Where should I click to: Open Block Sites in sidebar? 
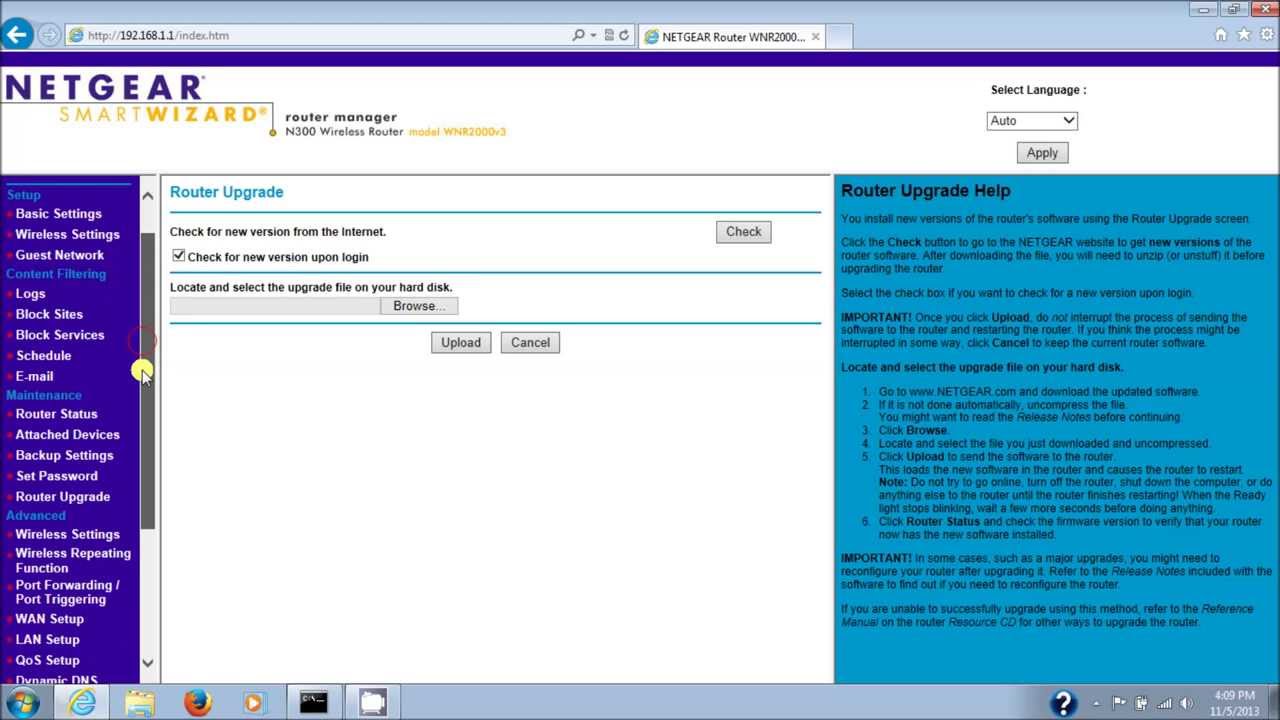point(49,314)
